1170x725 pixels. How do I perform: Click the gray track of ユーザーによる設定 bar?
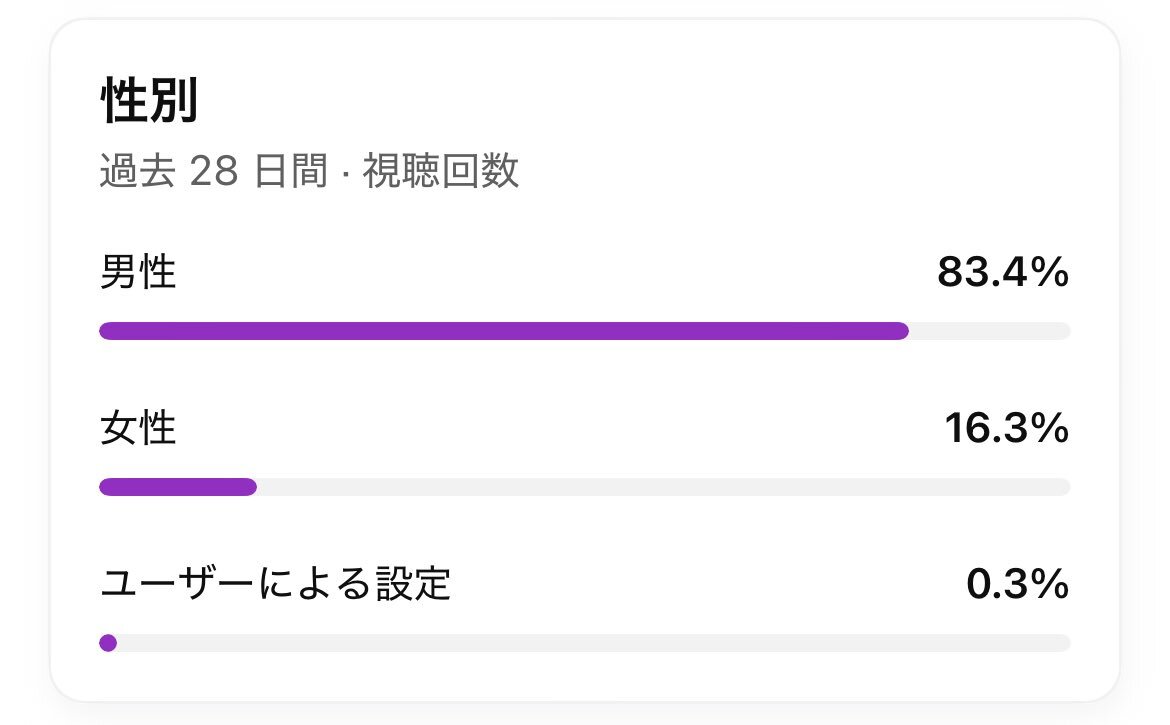point(594,643)
